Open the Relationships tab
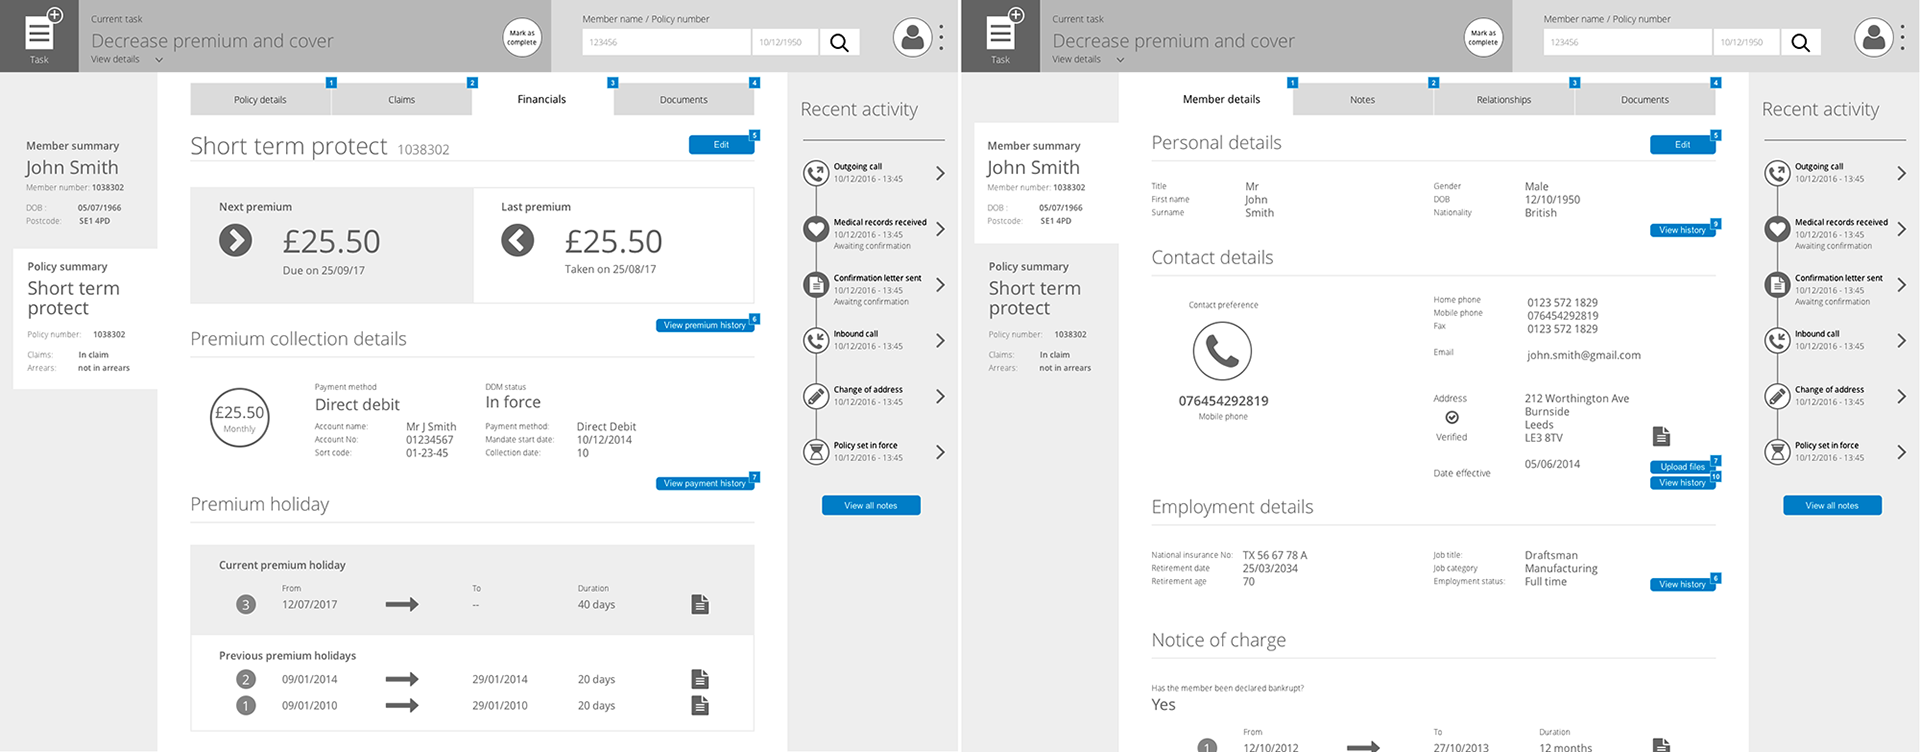1920x752 pixels. point(1503,99)
